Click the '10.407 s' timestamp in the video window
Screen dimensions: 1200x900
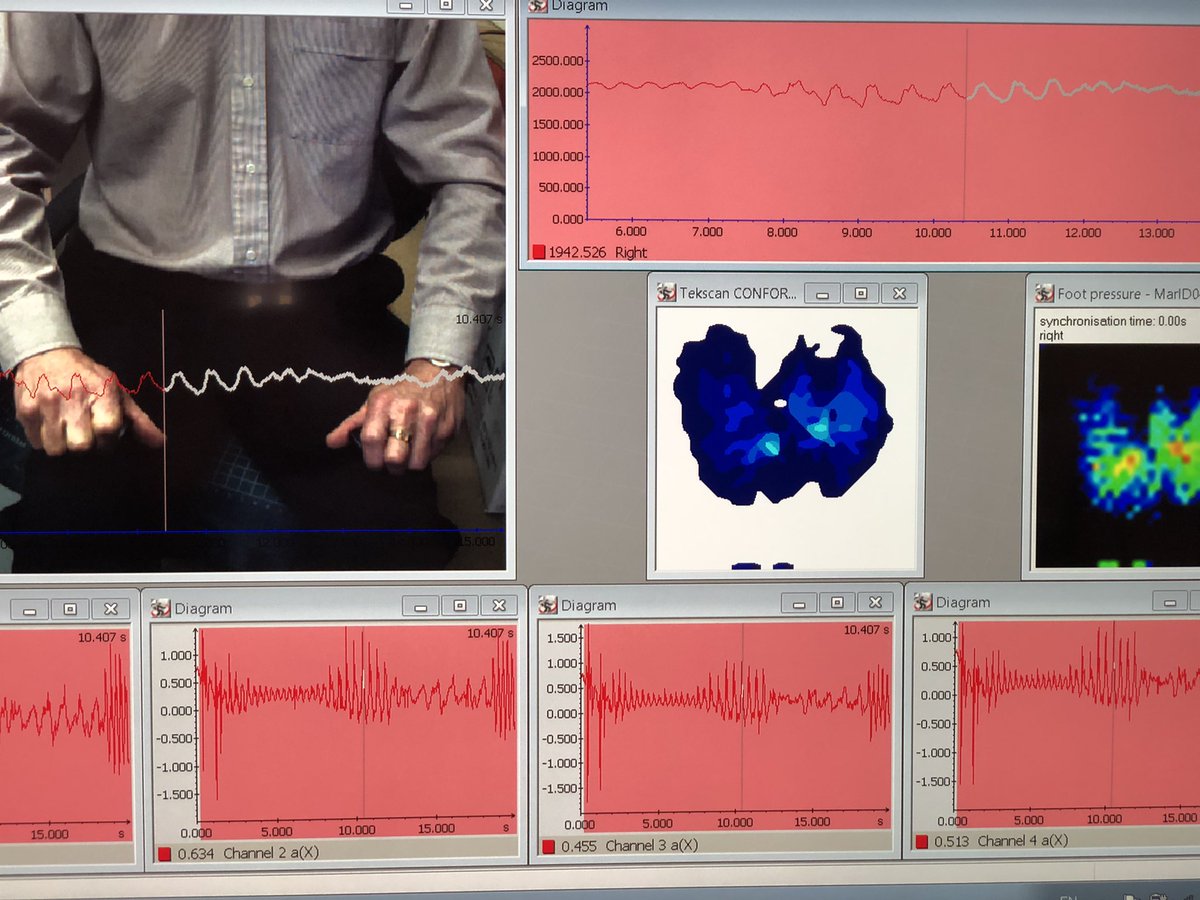tap(479, 319)
